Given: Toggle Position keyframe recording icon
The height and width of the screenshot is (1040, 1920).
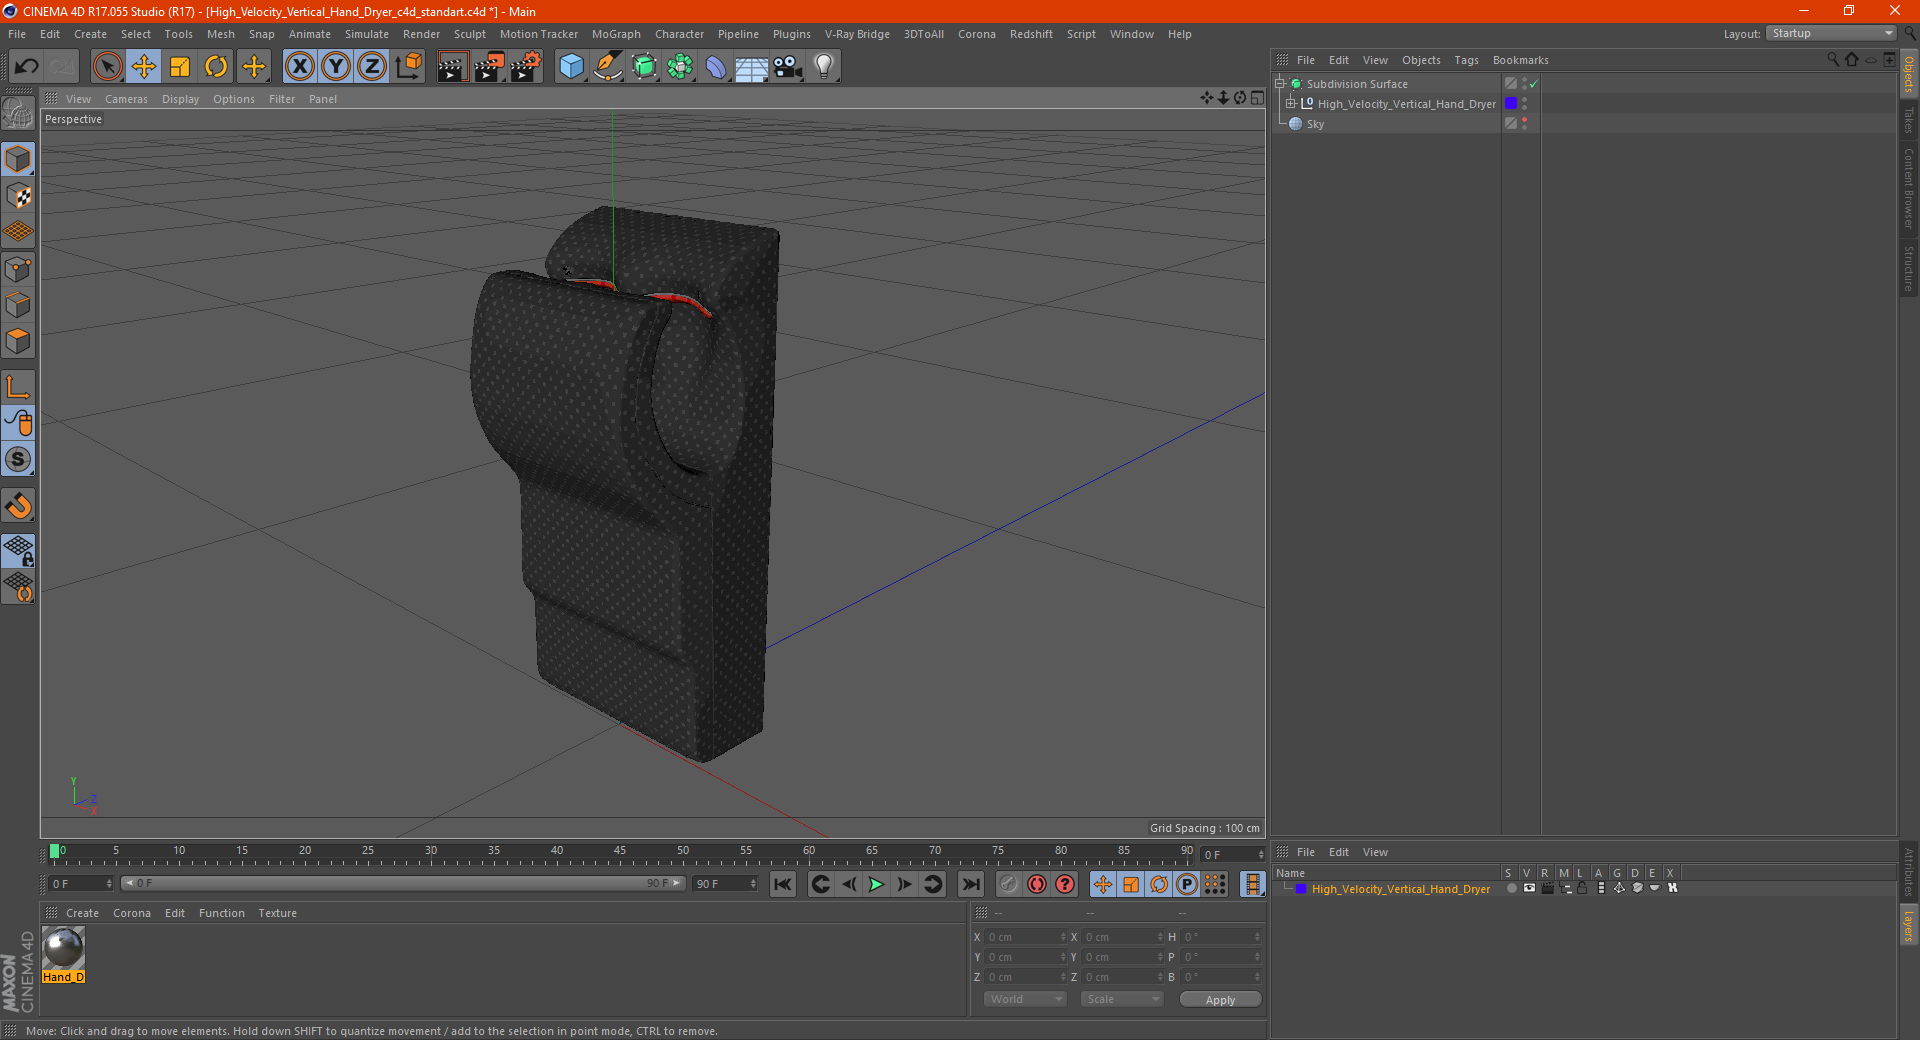Looking at the screenshot, I should coord(1102,884).
